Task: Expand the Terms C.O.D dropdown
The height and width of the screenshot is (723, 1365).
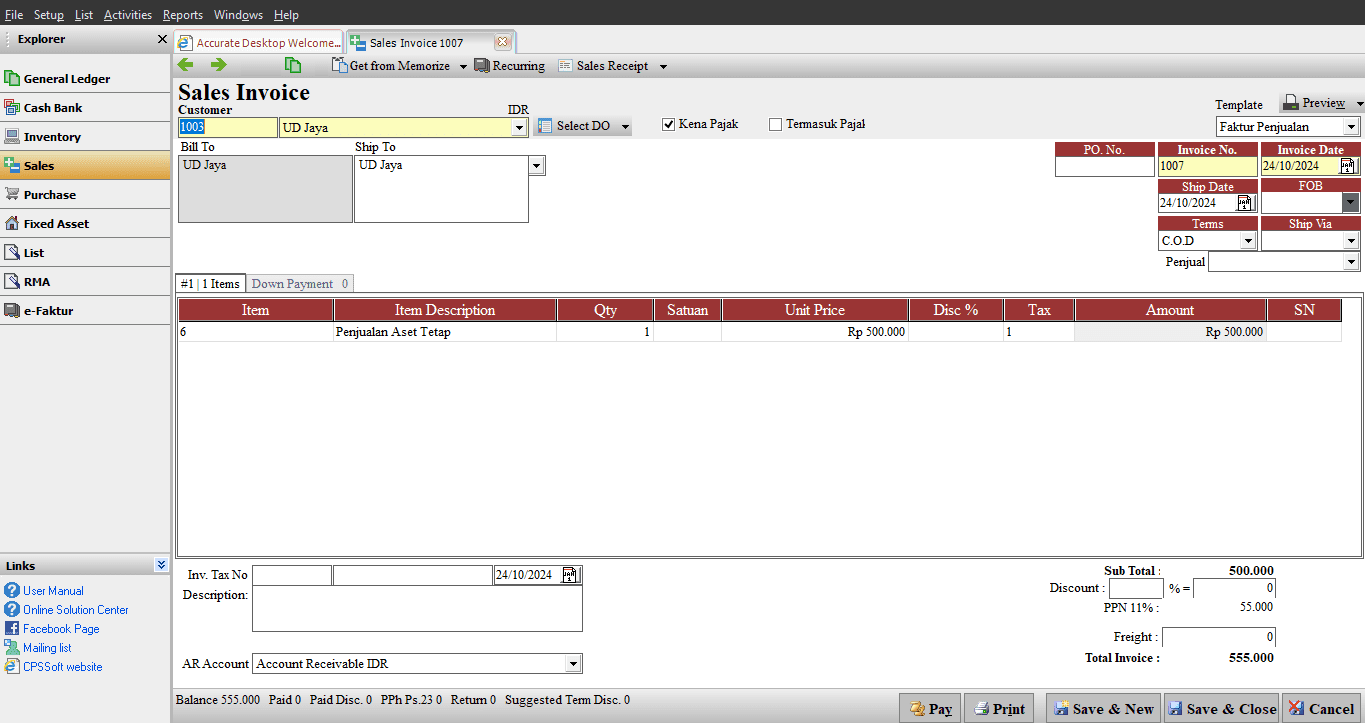Action: (1247, 241)
